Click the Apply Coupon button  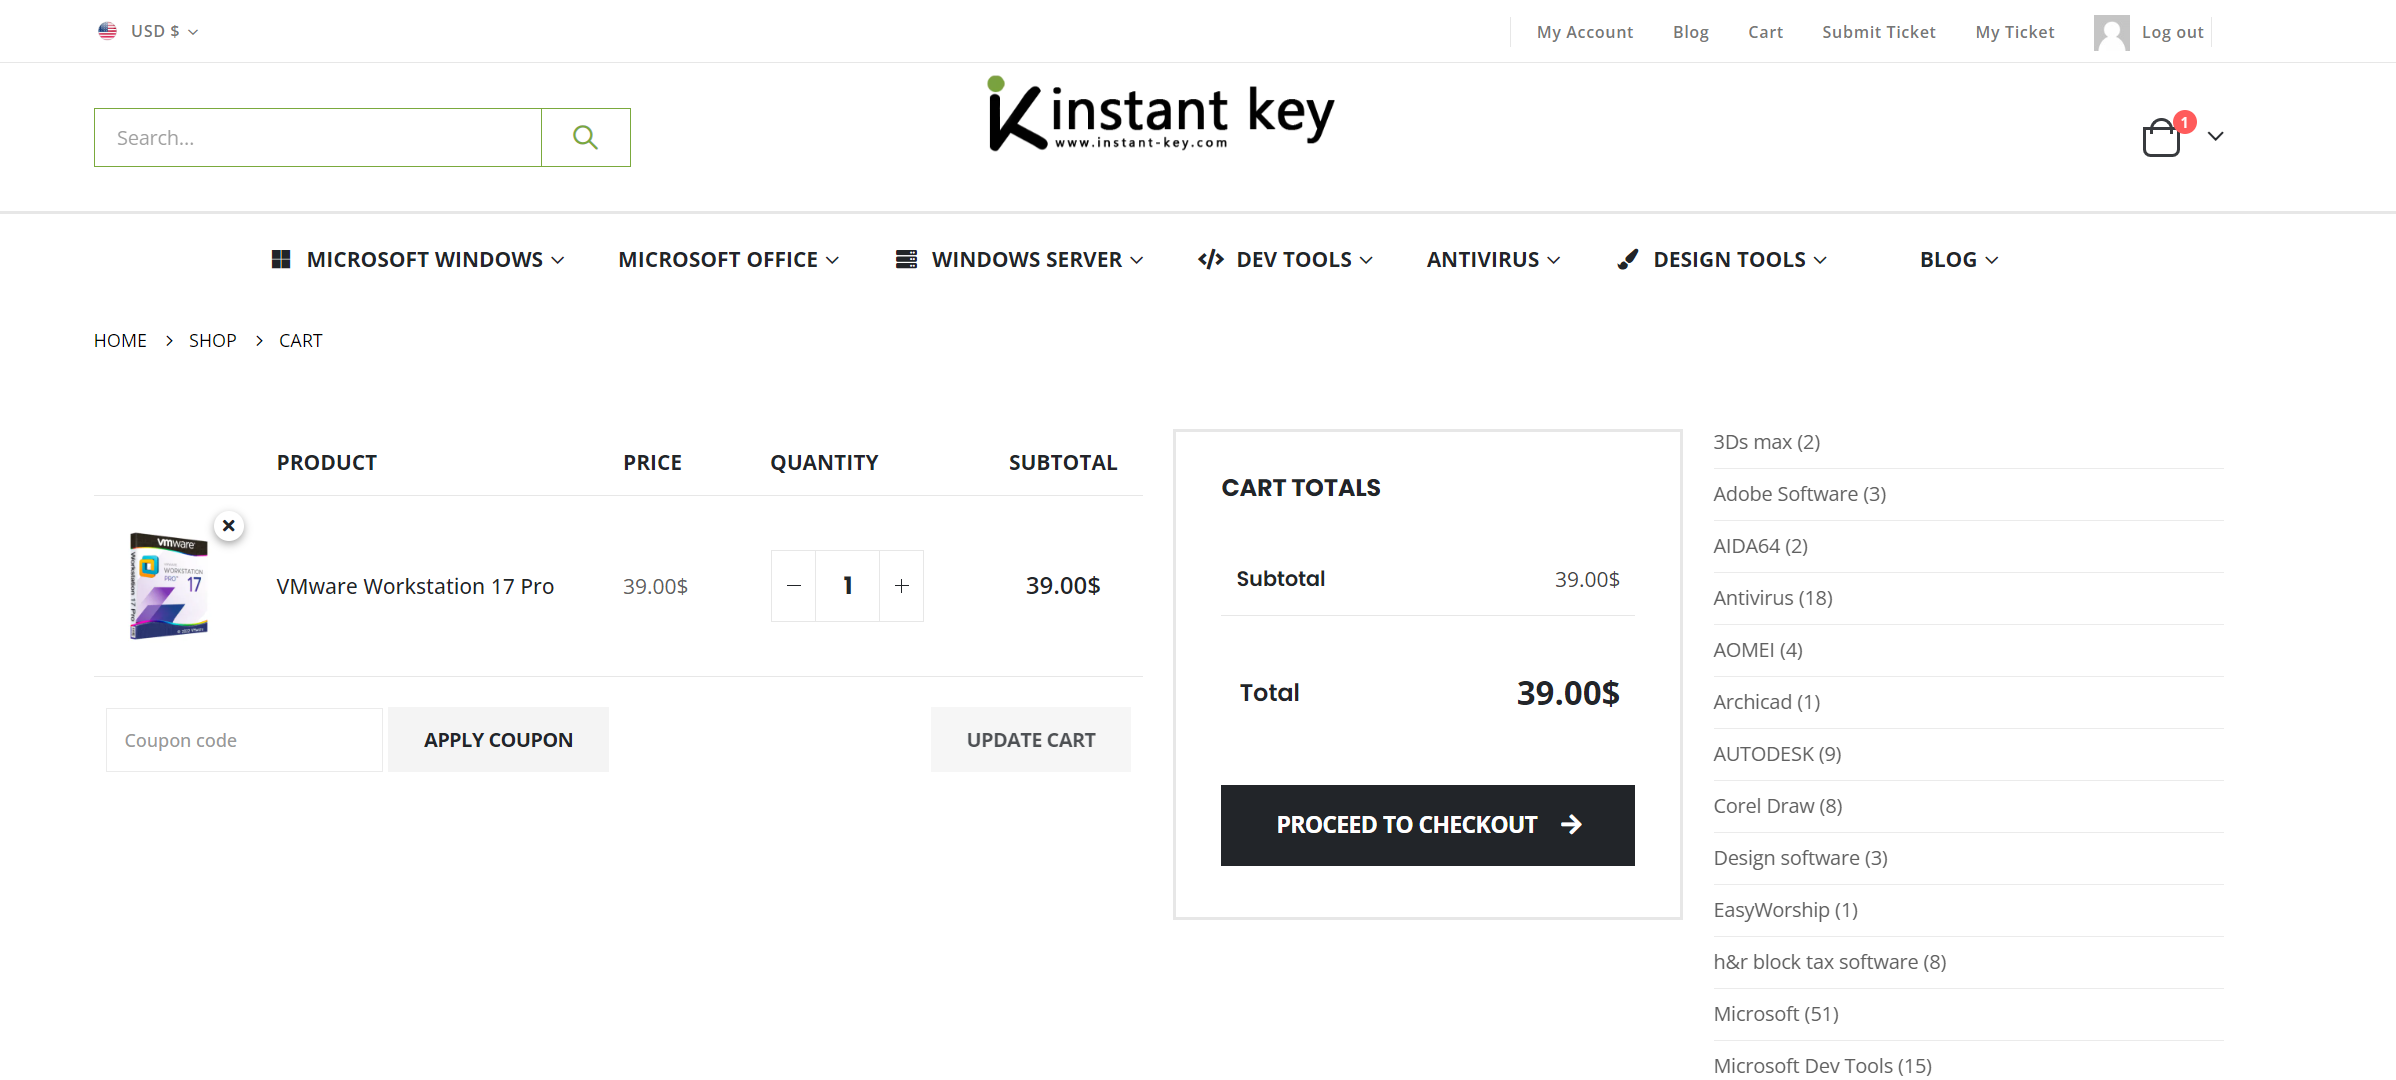point(498,740)
